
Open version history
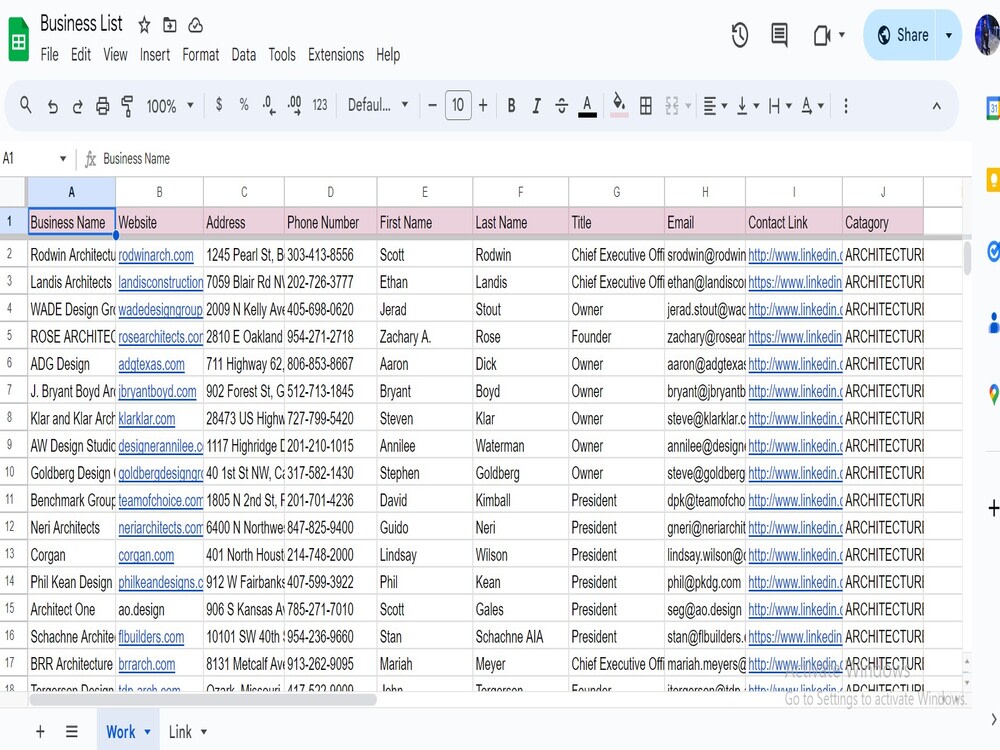click(739, 34)
